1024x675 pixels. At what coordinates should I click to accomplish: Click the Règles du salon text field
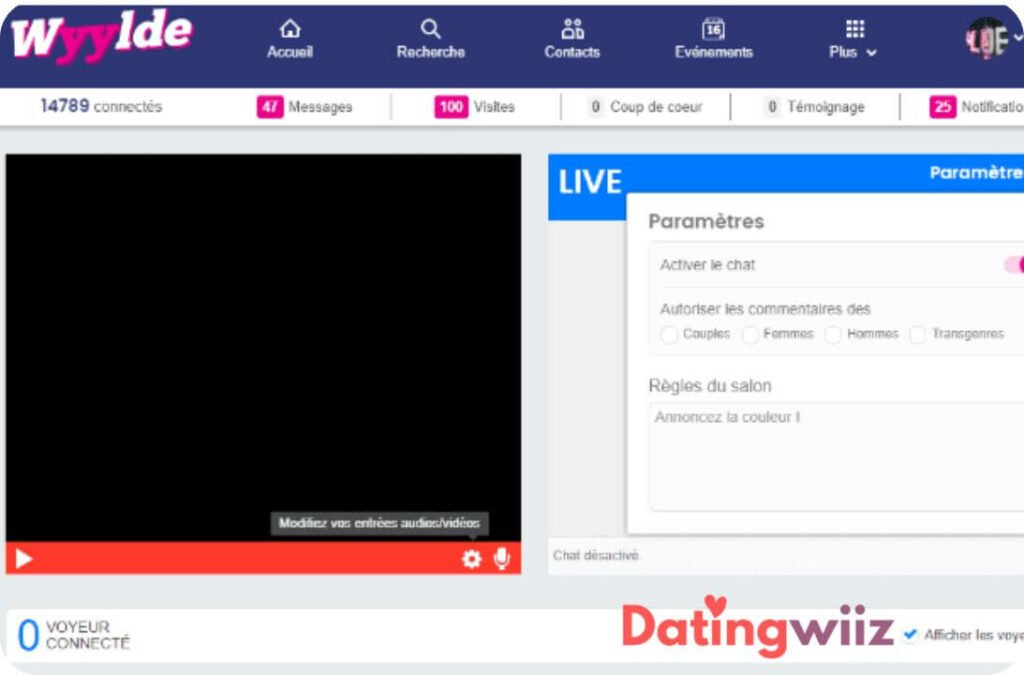coord(835,455)
